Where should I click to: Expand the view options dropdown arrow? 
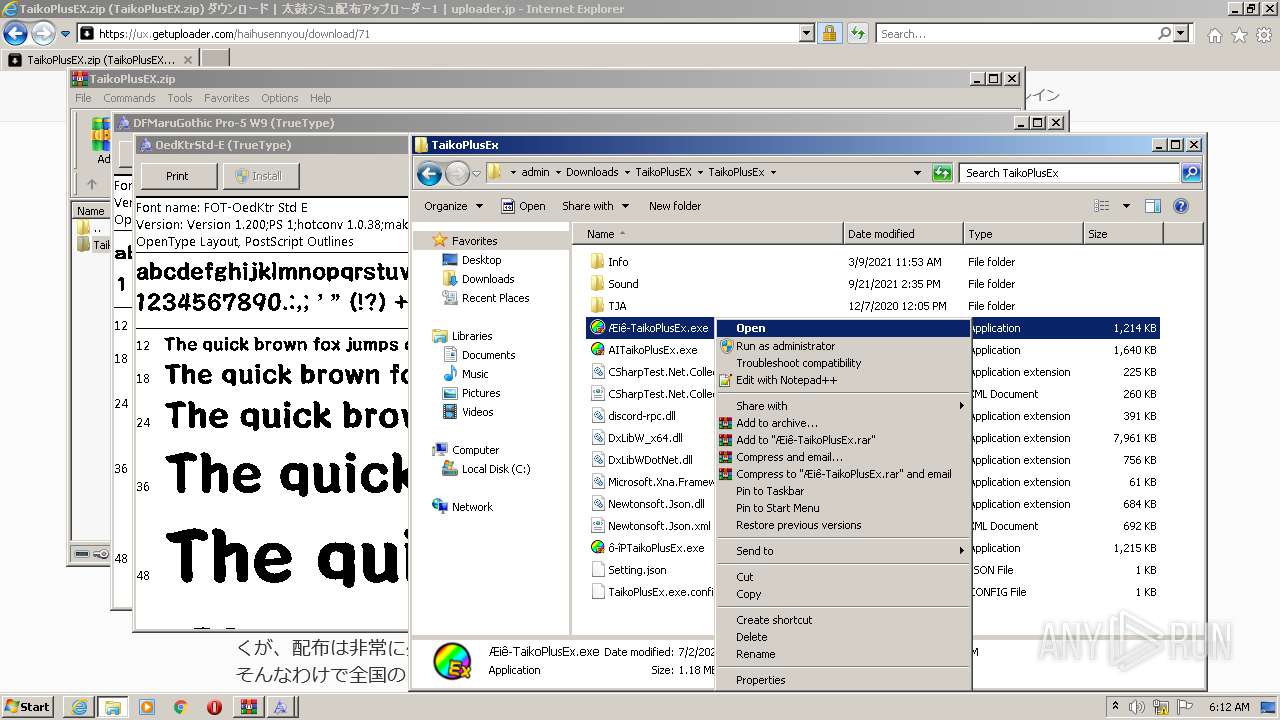click(x=1126, y=206)
